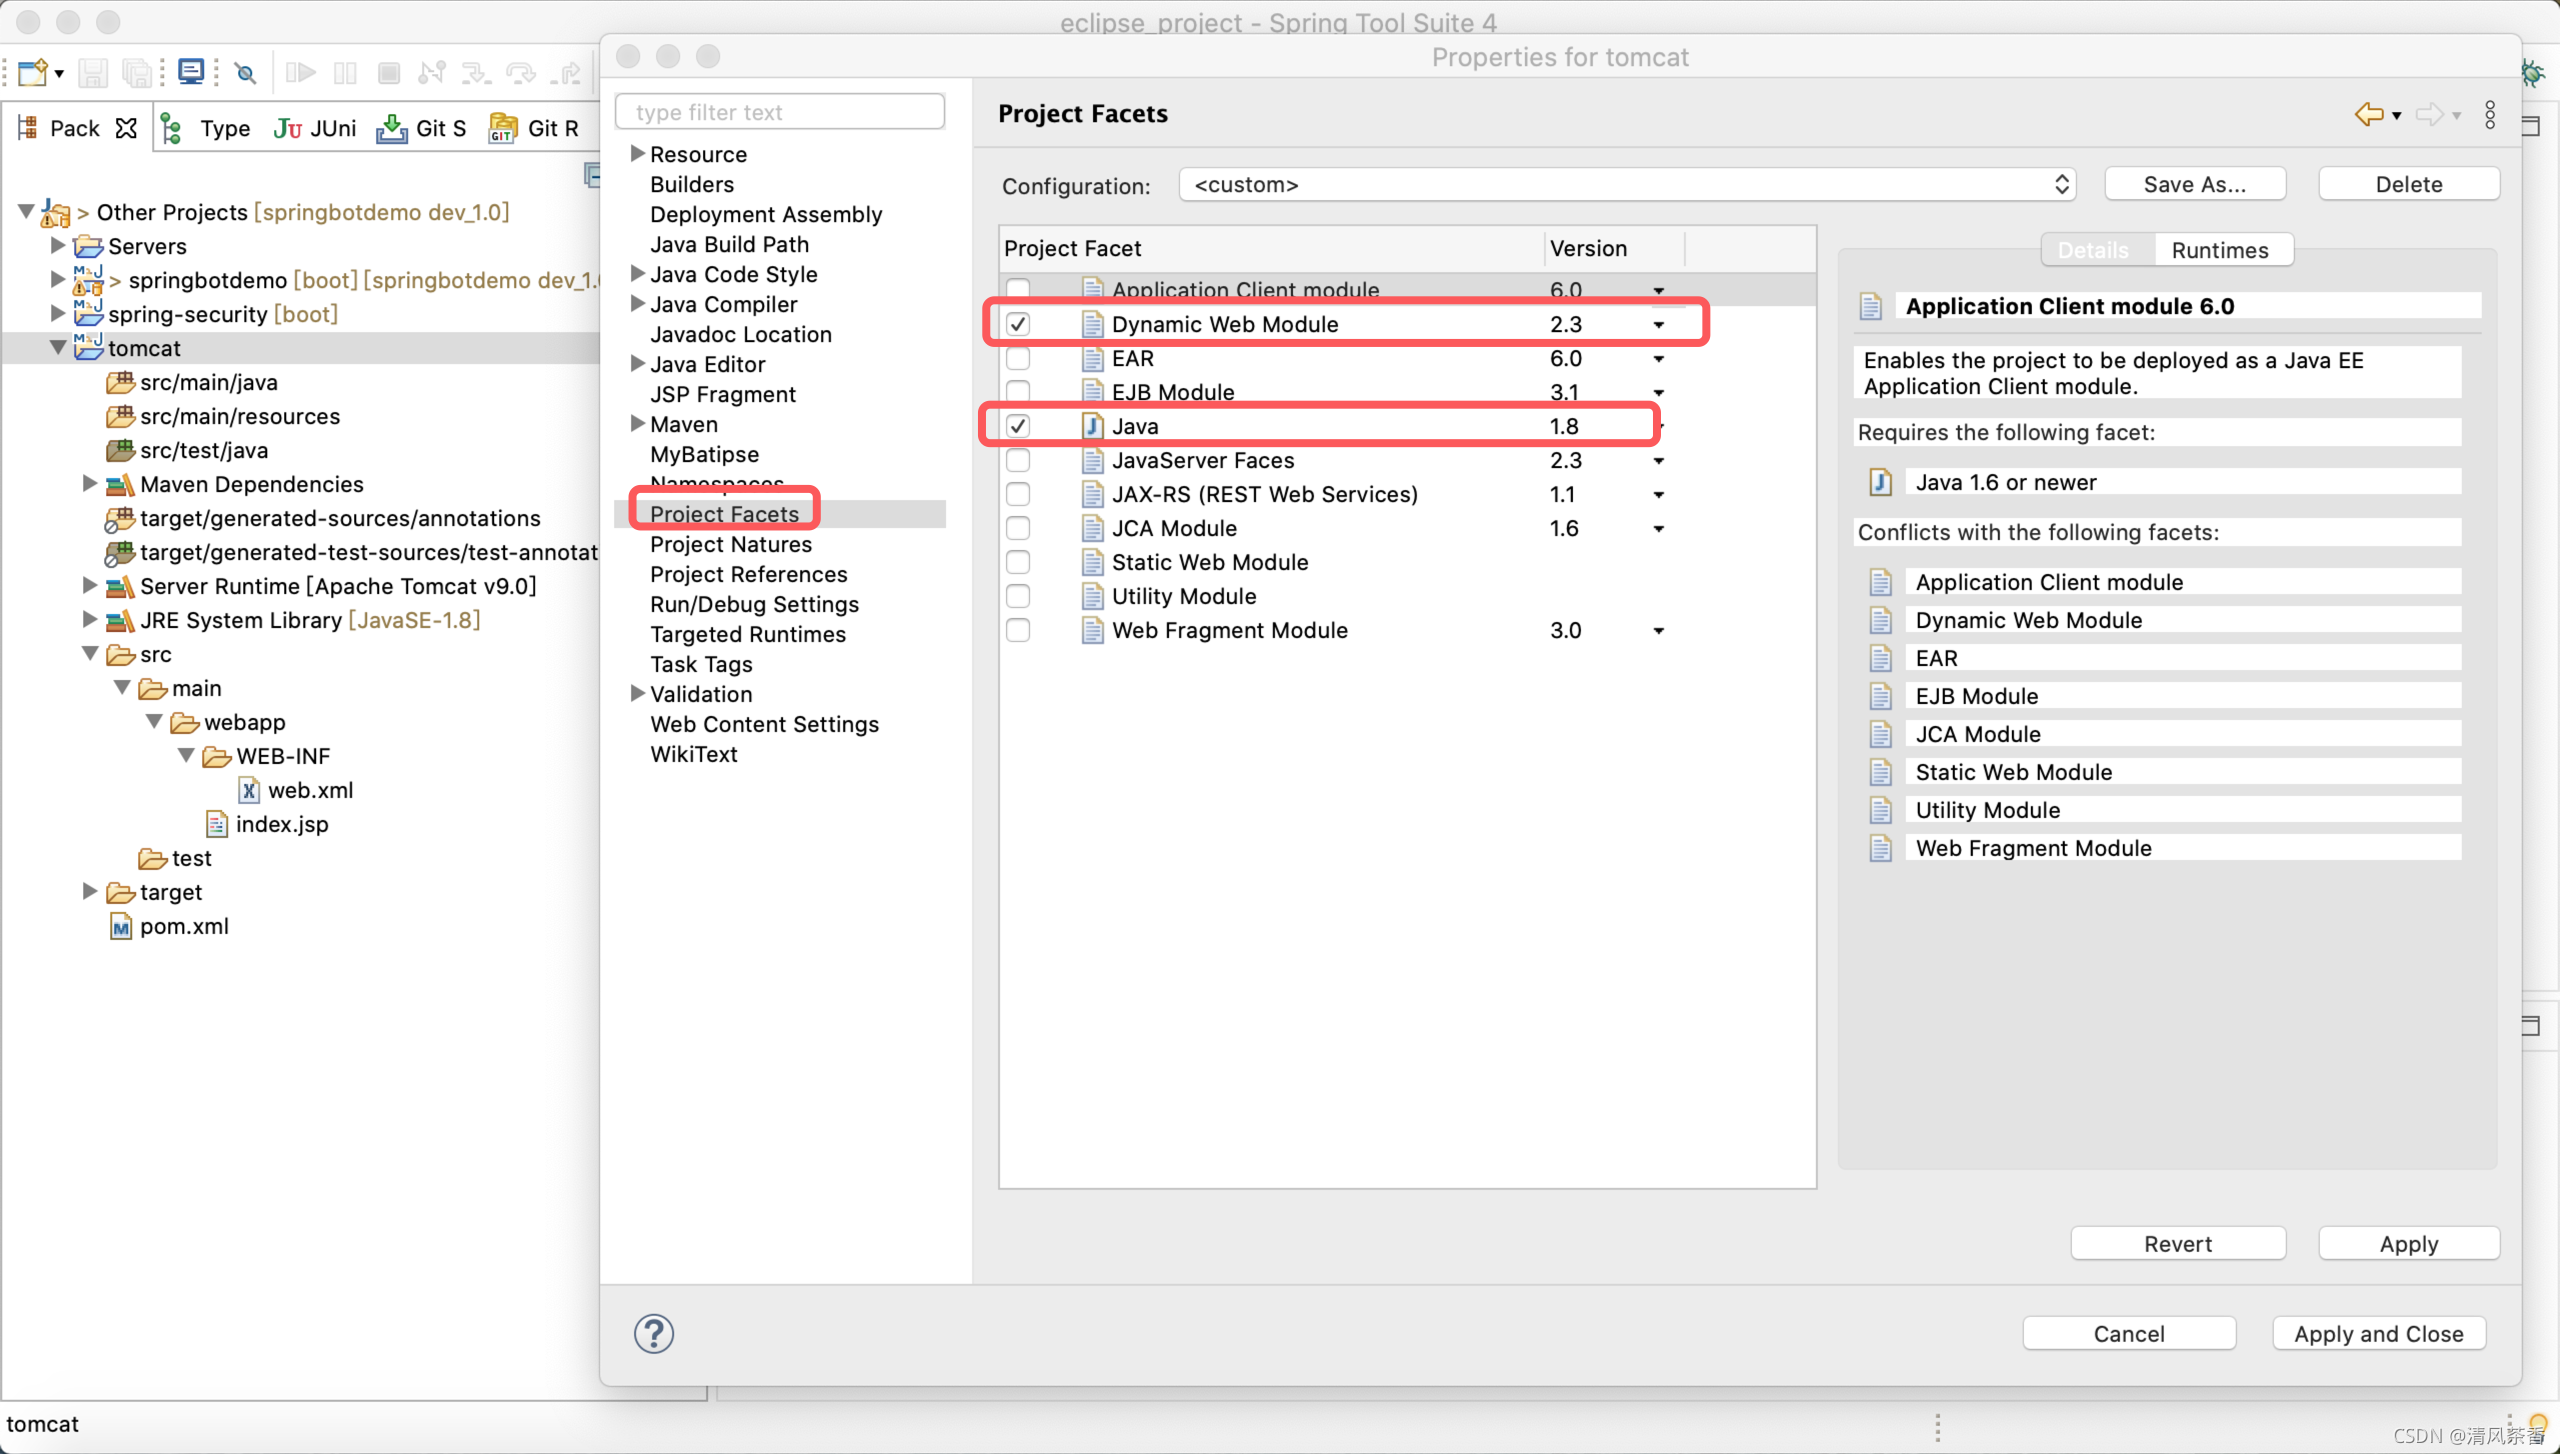Uncheck the Dynamic Web Module facet
The width and height of the screenshot is (2560, 1454).
point(1018,323)
